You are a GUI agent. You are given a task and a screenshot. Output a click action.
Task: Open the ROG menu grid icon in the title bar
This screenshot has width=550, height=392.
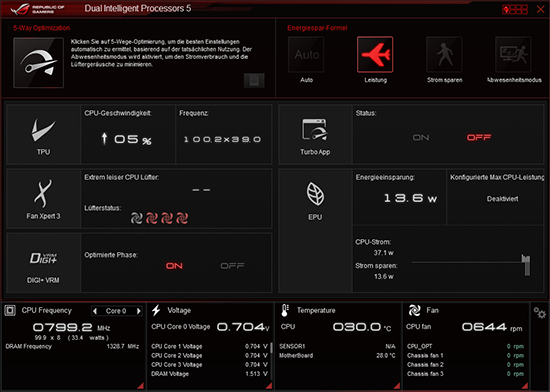[515, 9]
